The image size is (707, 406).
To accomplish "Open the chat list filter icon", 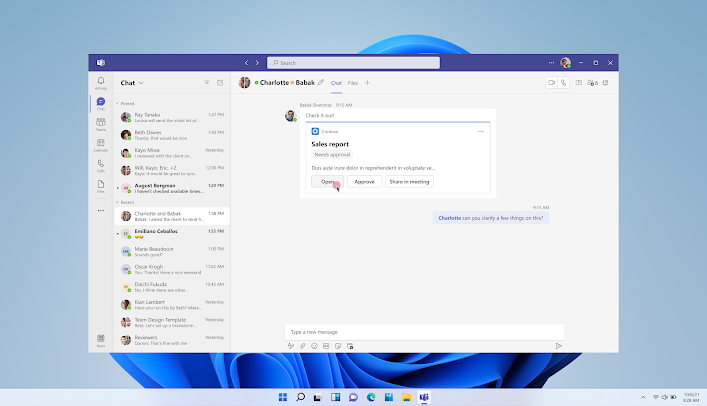I will pos(207,83).
